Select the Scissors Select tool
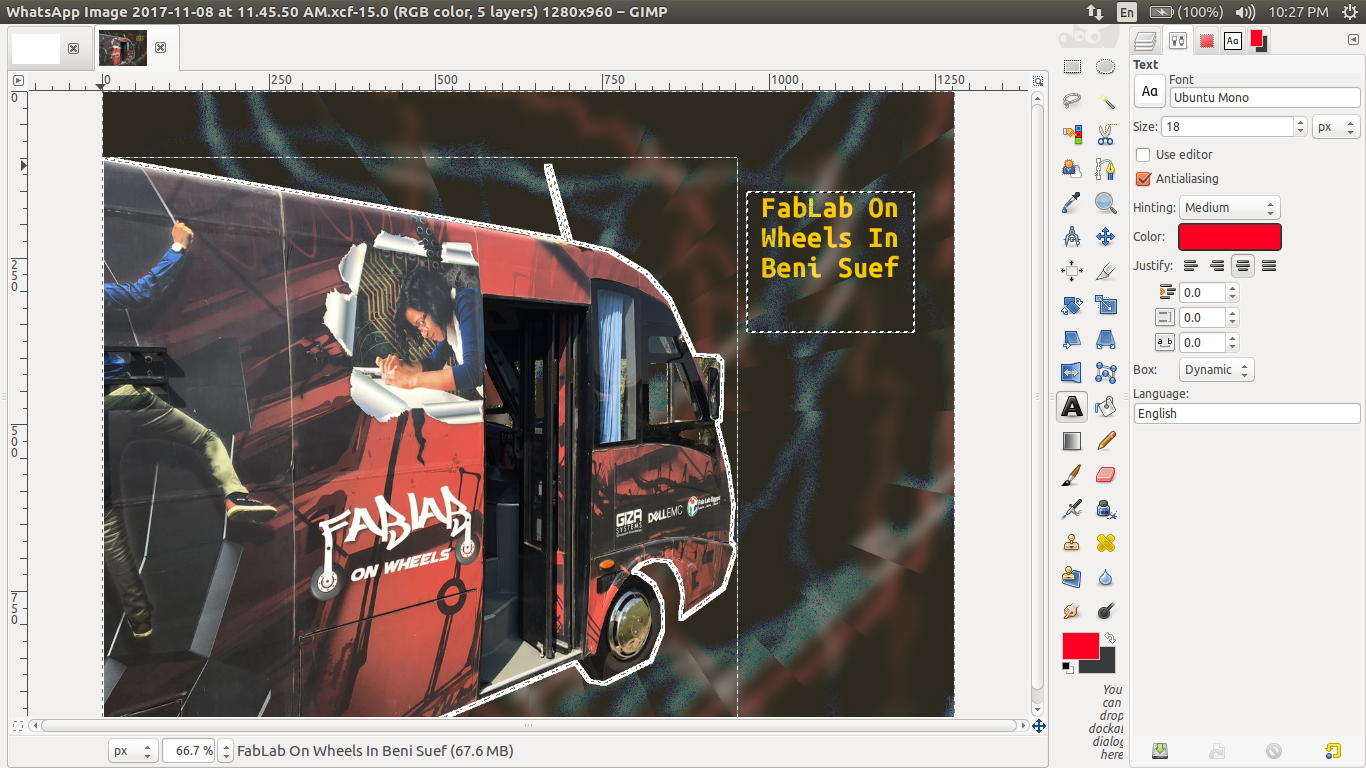 [x=1105, y=135]
